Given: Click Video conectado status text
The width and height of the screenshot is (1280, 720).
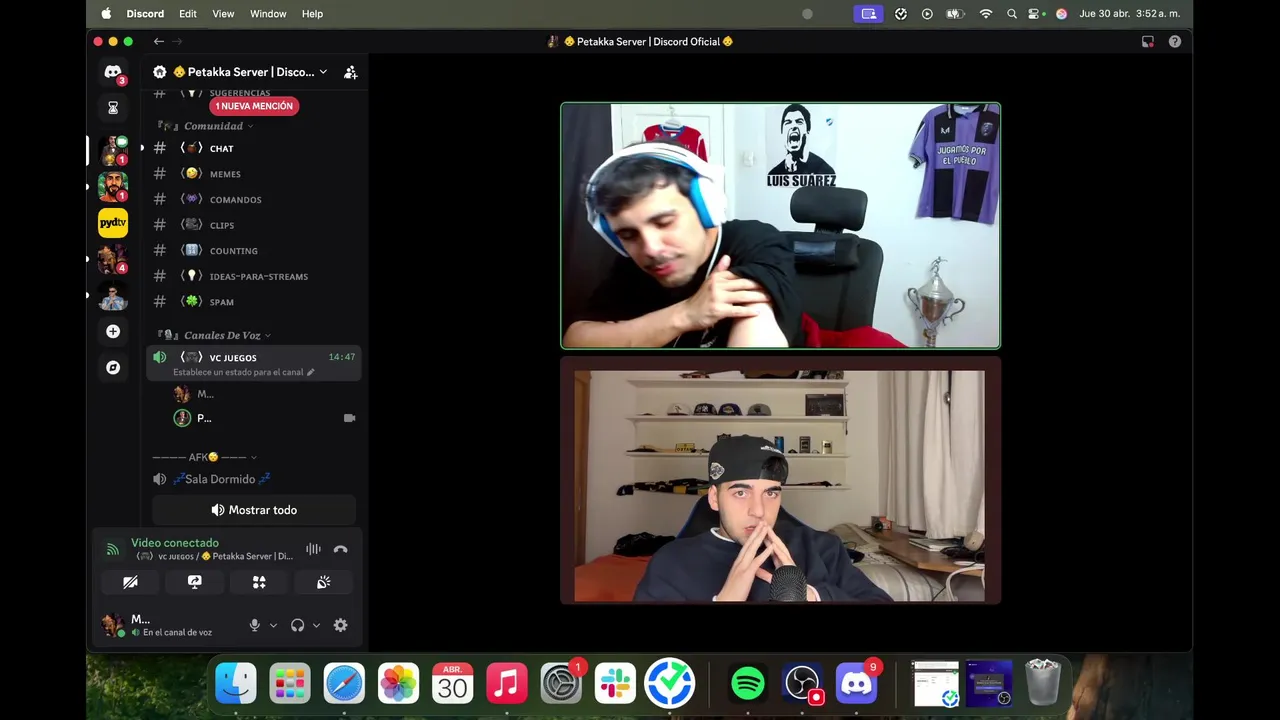Looking at the screenshot, I should click(x=175, y=543).
